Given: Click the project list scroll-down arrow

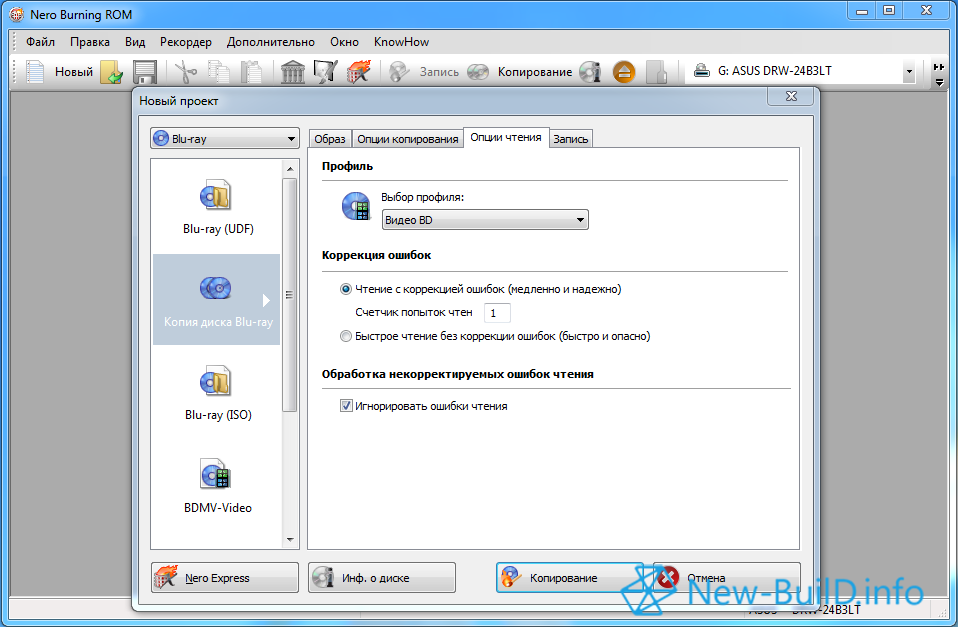Looking at the screenshot, I should point(290,540).
